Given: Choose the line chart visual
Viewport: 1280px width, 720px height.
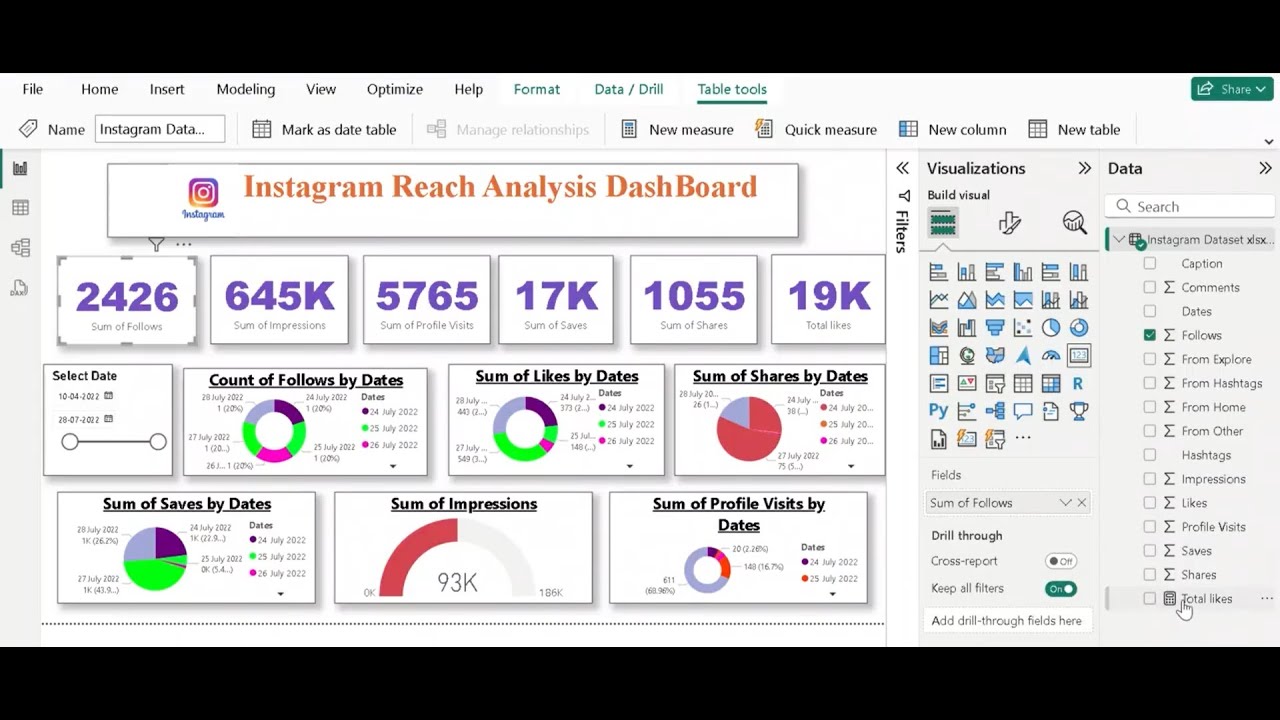Looking at the screenshot, I should point(938,300).
